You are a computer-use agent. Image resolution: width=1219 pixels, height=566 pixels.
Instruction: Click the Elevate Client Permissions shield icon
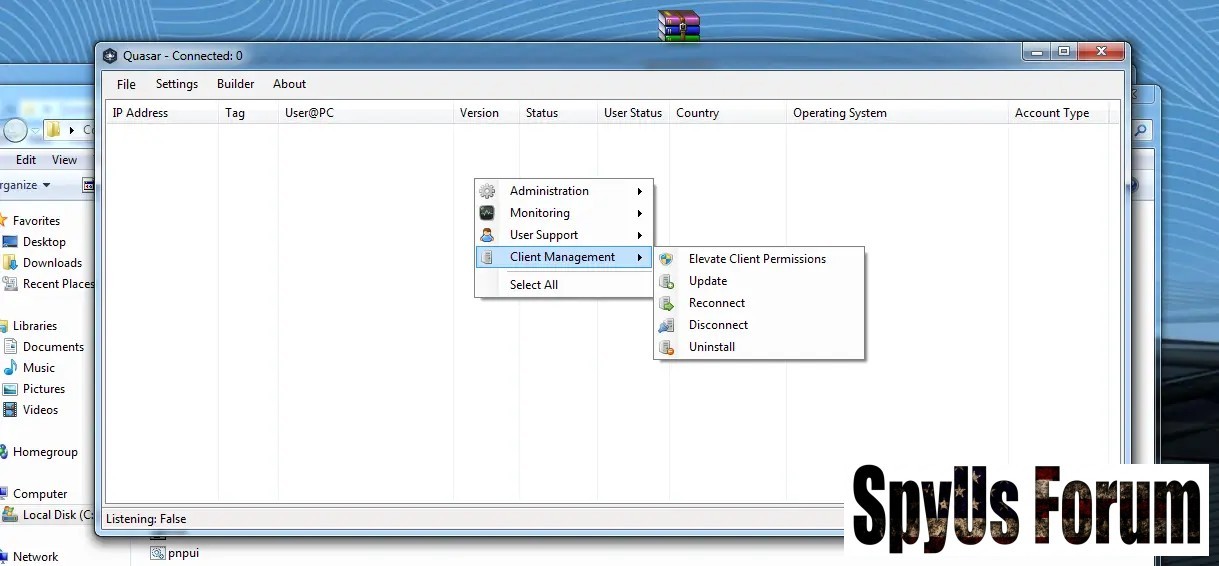click(x=667, y=259)
